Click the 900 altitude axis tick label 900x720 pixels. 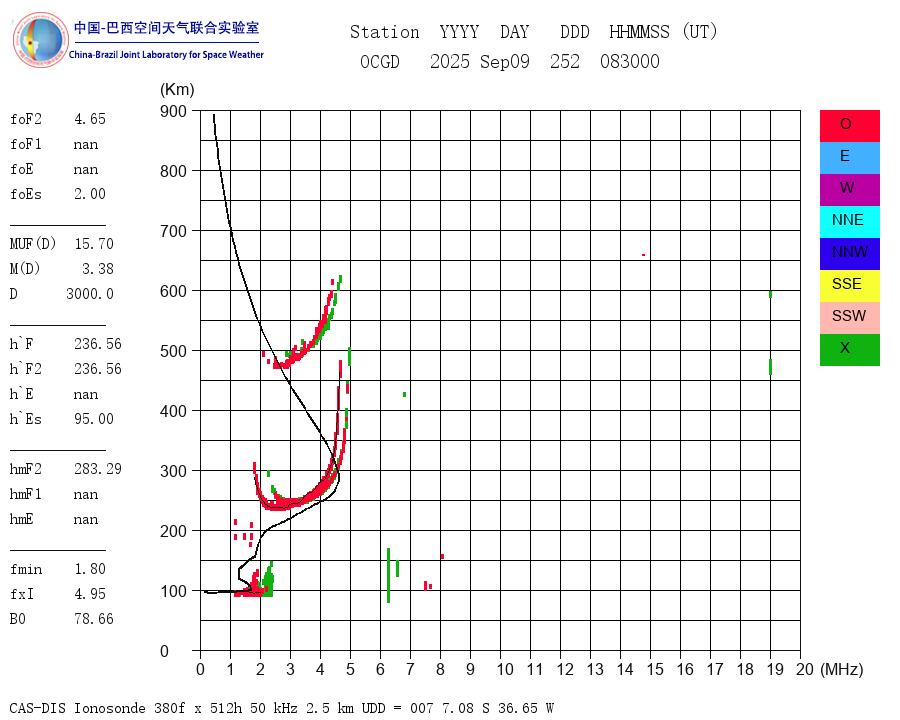[x=173, y=111]
